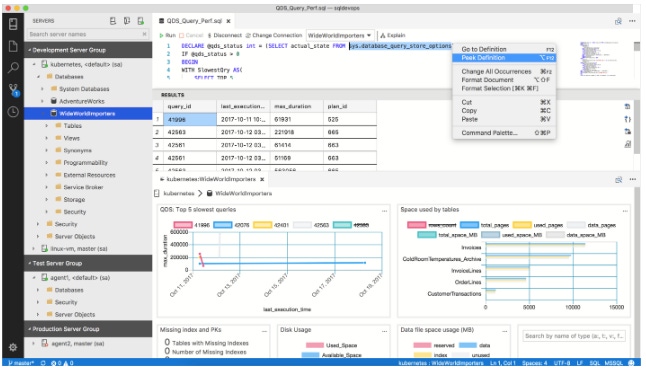Switch to the QDS_Query_Perf.sql tab

194,21
